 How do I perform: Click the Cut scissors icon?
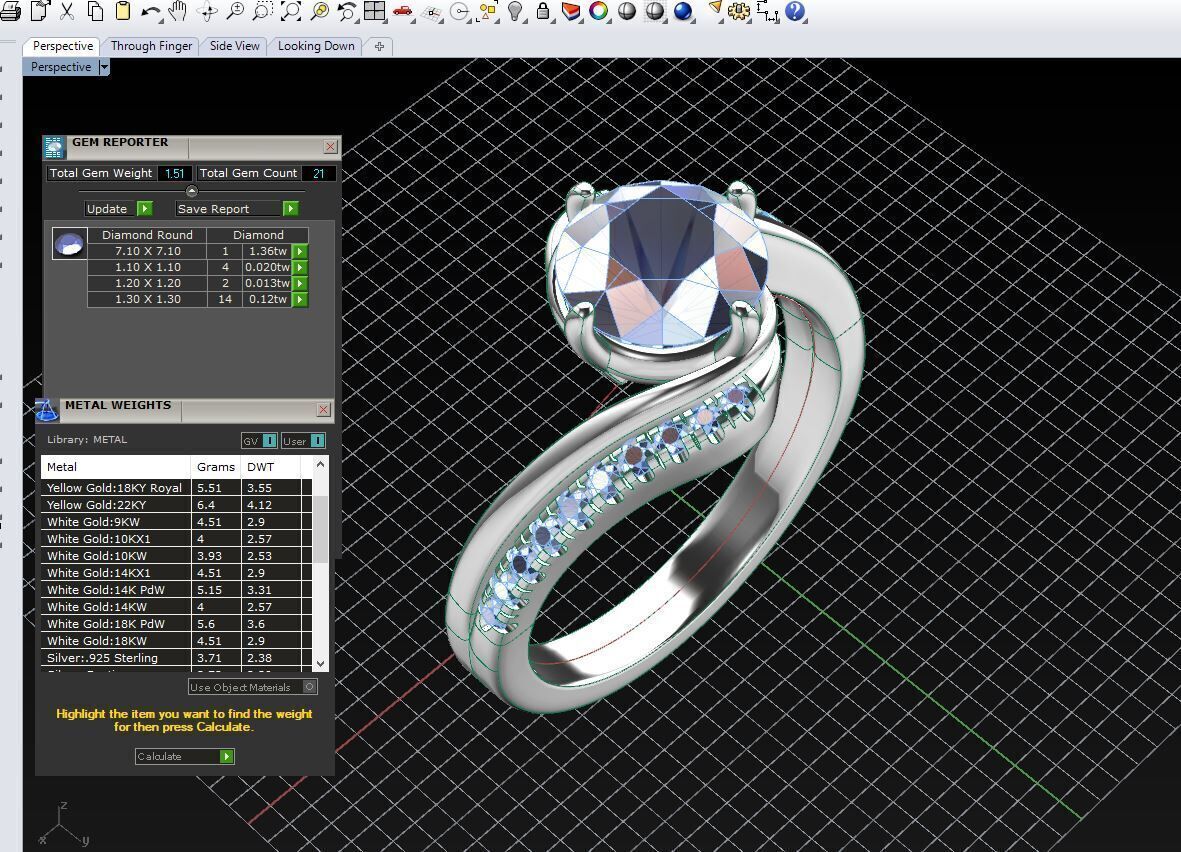coord(67,11)
